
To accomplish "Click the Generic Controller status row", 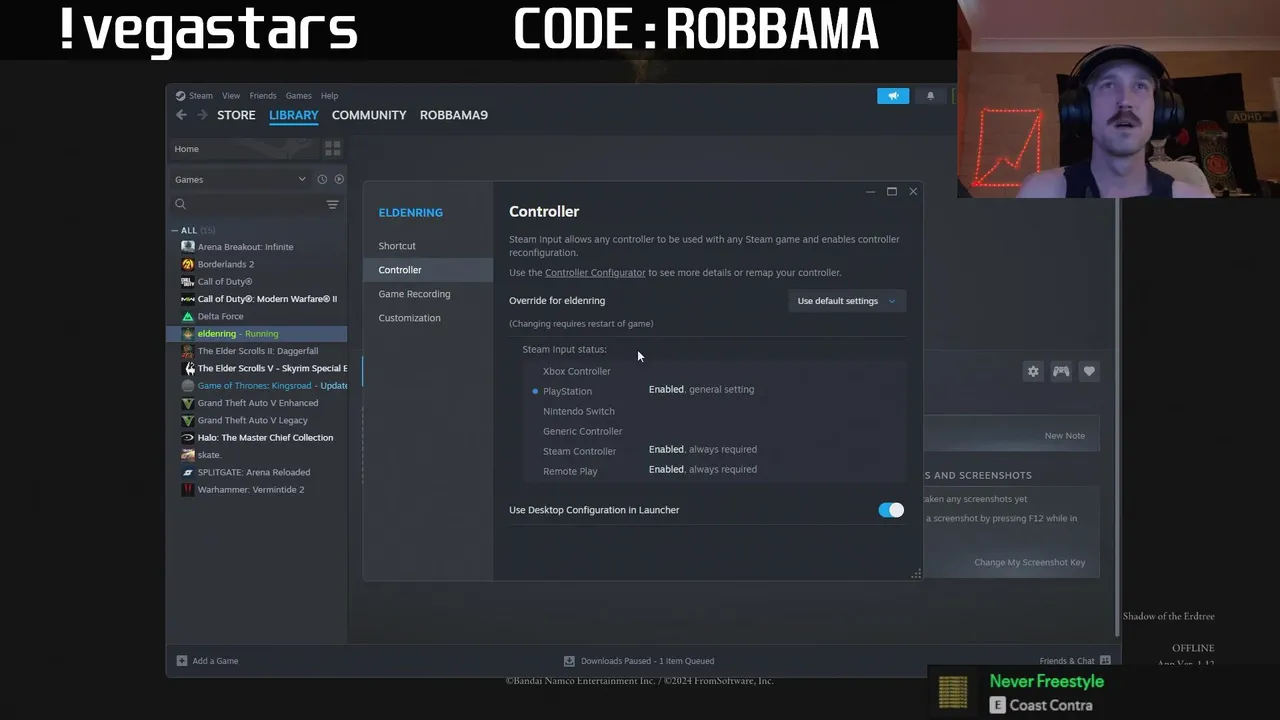I will click(714, 431).
